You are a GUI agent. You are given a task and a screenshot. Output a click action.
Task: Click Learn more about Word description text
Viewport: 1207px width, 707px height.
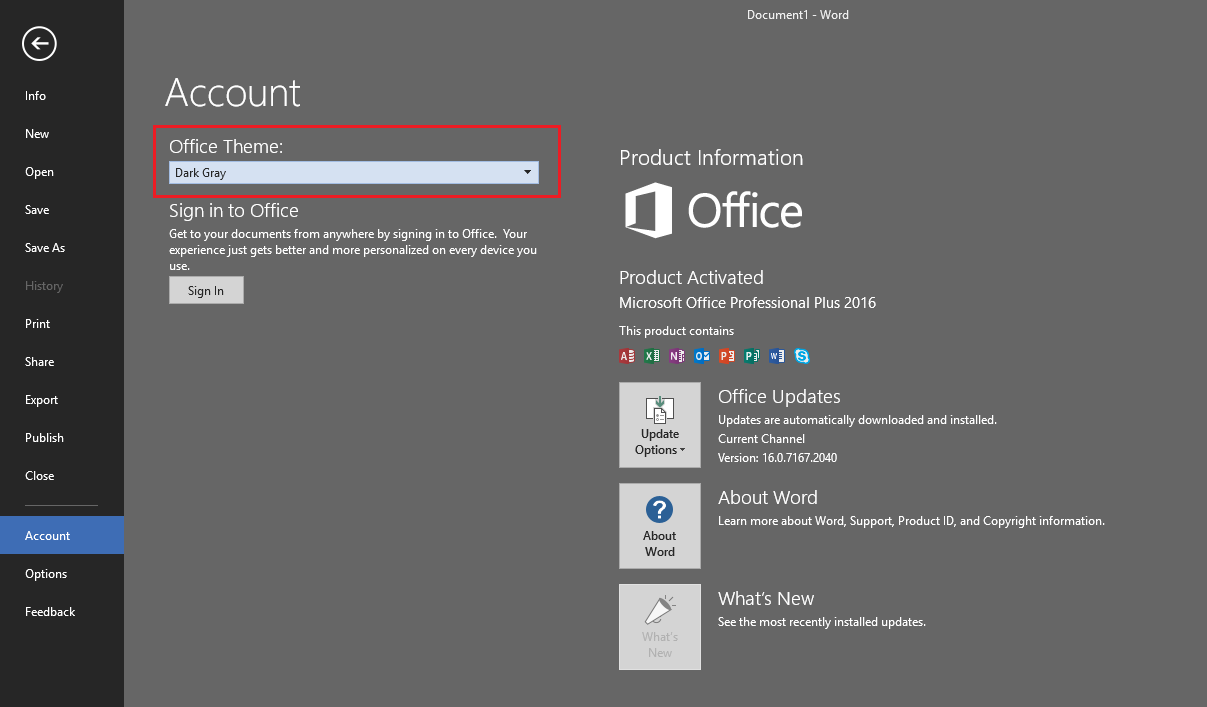click(911, 521)
